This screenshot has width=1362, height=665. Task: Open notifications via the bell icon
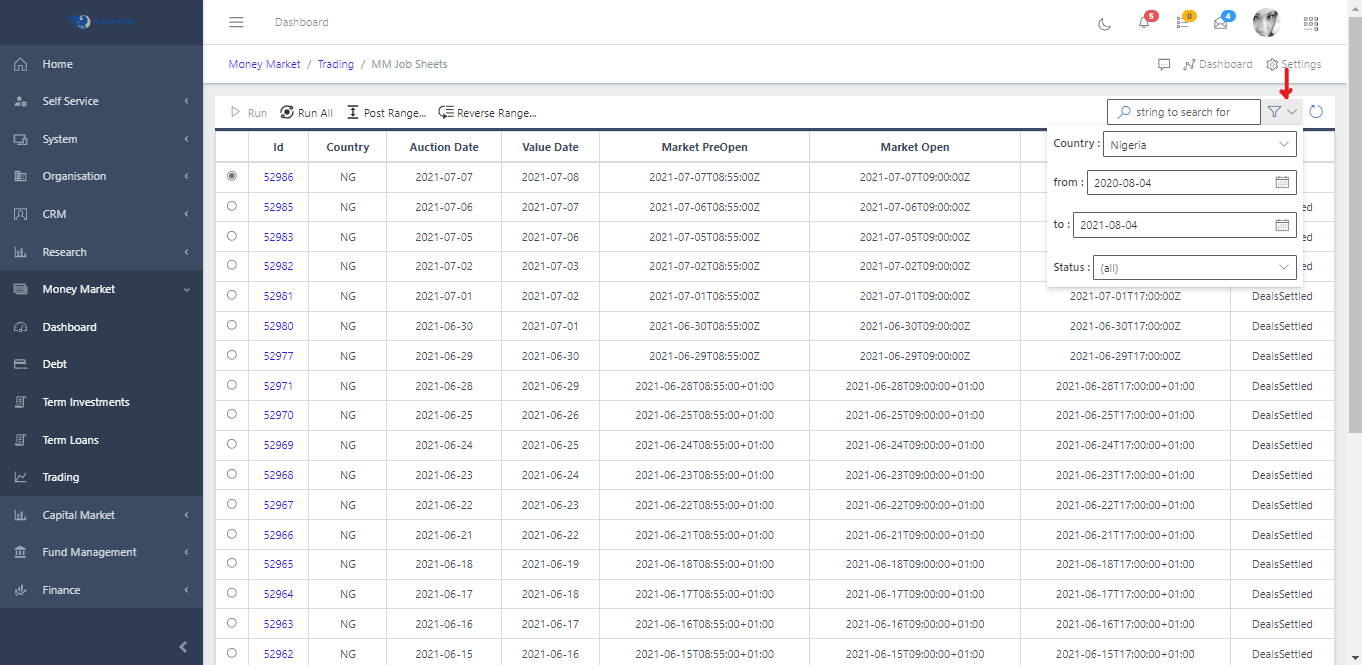[x=1144, y=23]
